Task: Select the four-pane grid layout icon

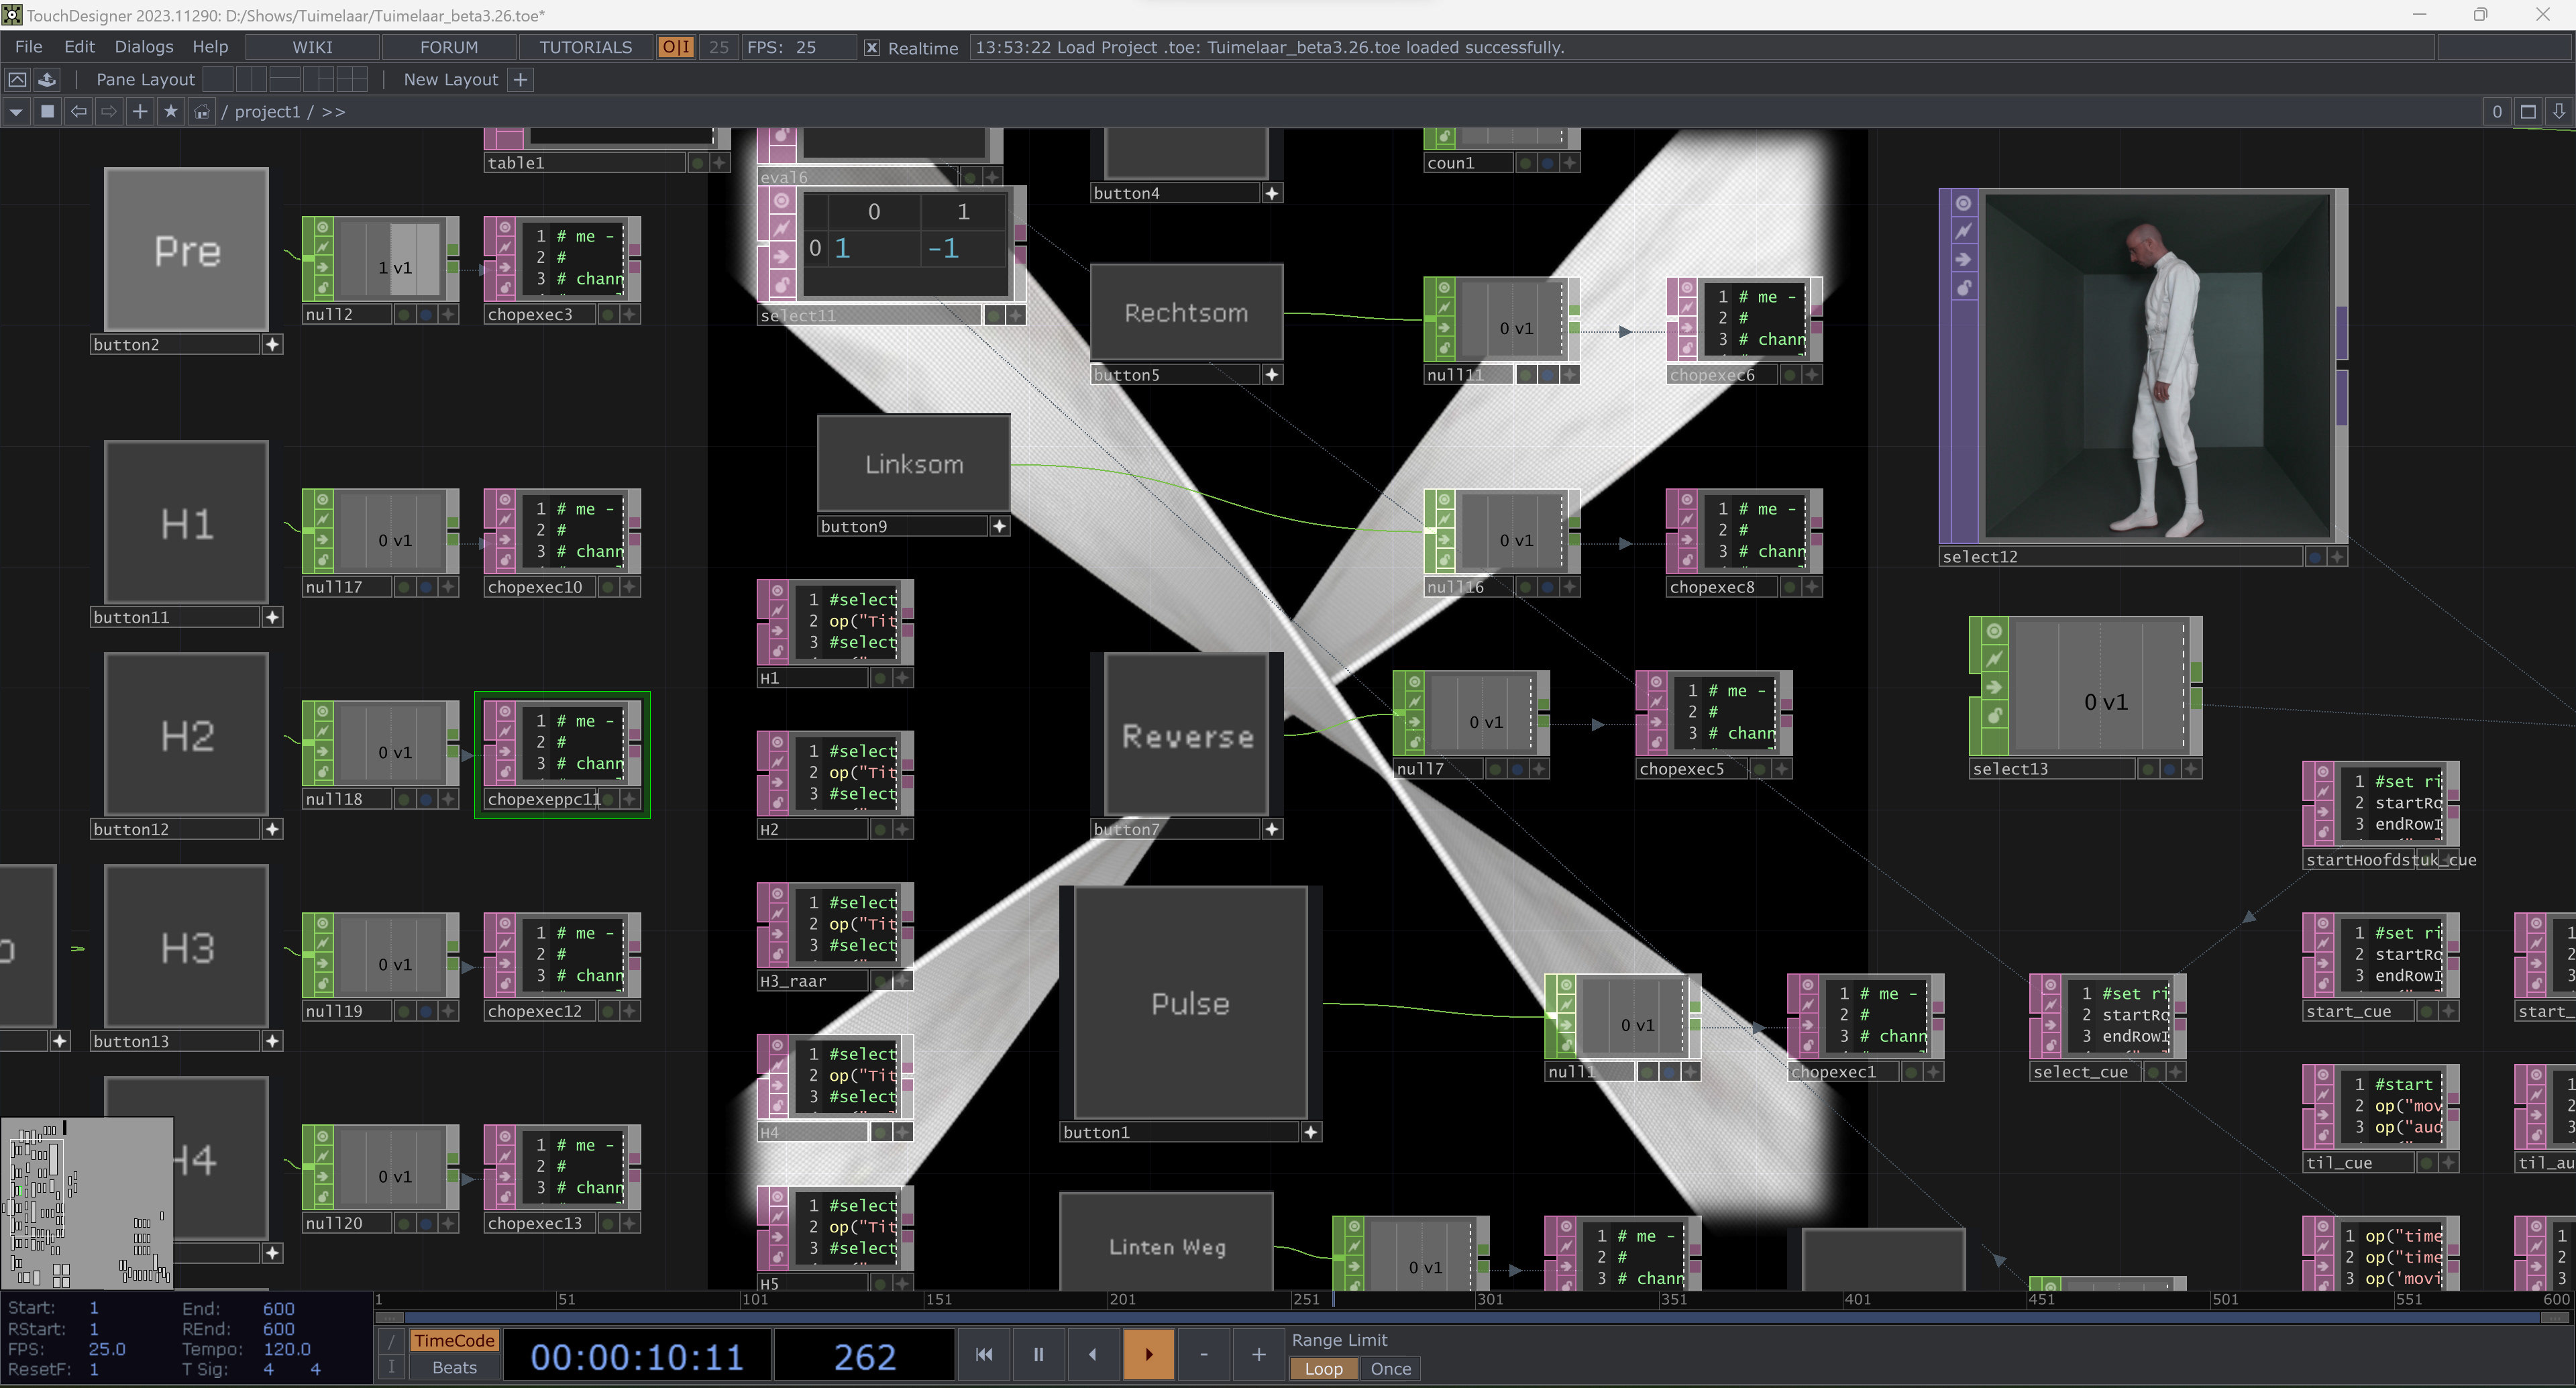Action: [352, 79]
